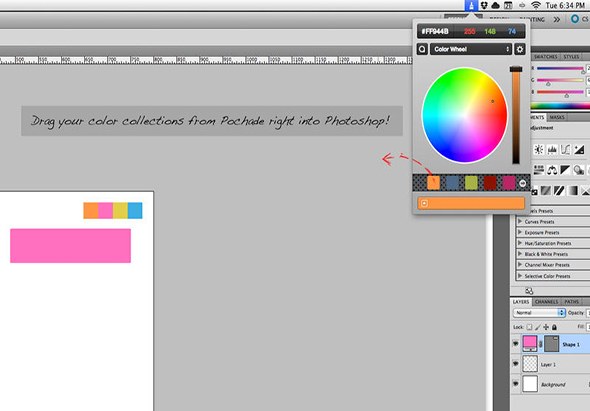
Task: Select the dark red swatch in Pochade
Action: (490, 183)
